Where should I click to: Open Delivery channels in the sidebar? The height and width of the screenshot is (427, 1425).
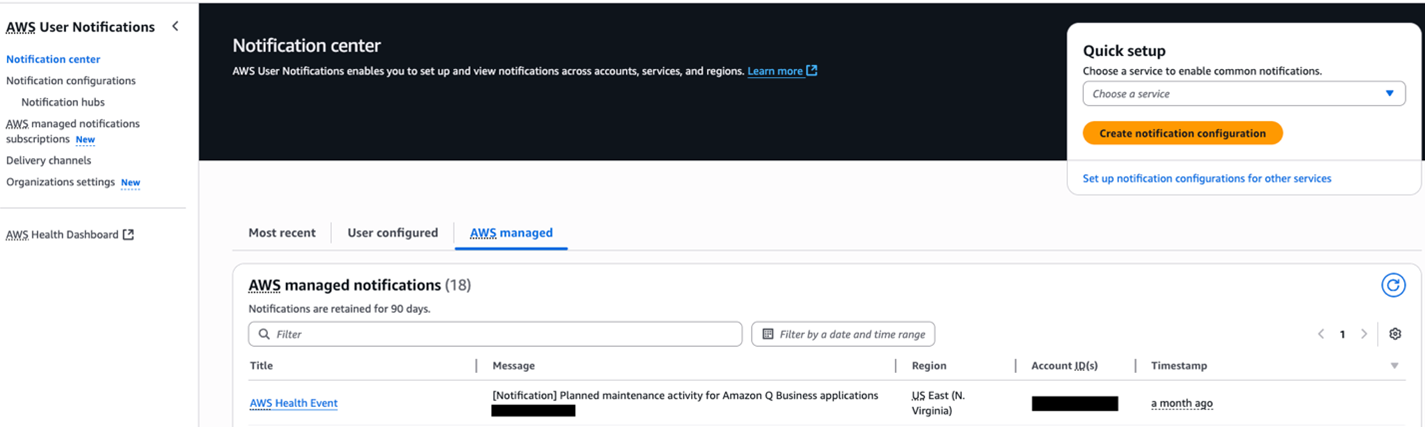pyautogui.click(x=48, y=160)
